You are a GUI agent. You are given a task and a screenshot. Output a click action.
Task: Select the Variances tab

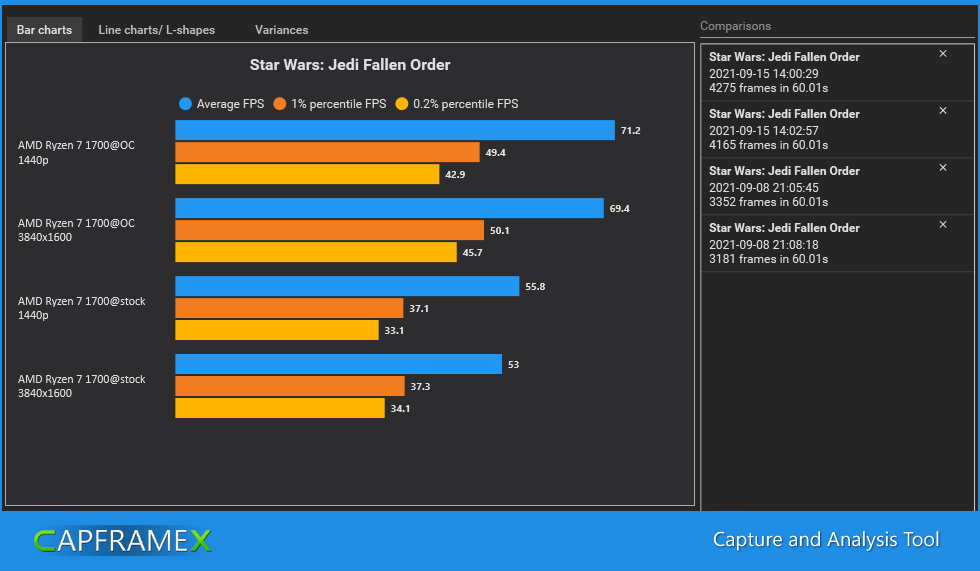(x=281, y=29)
